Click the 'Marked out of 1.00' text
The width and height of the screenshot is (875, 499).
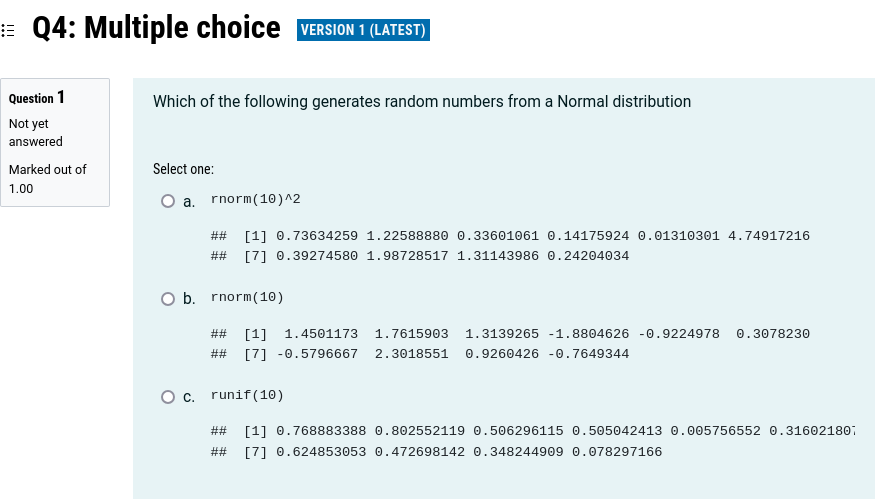(x=47, y=178)
